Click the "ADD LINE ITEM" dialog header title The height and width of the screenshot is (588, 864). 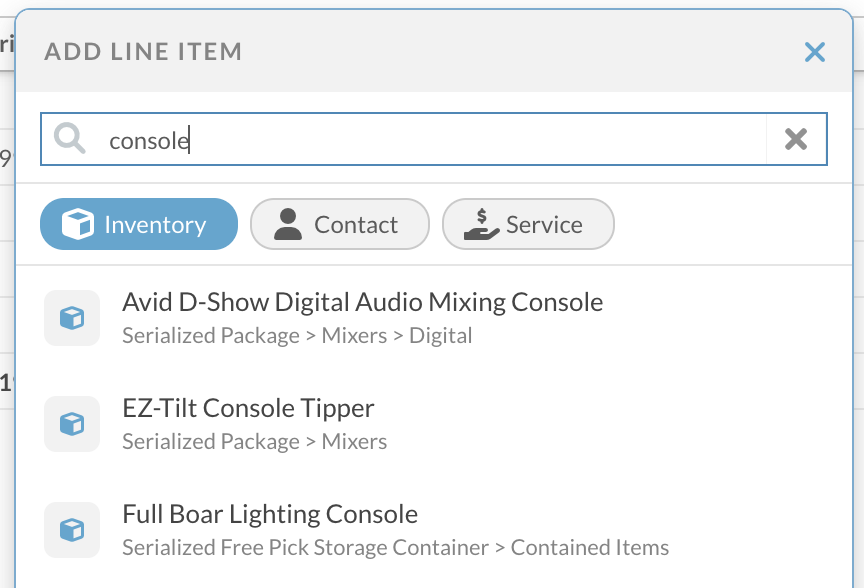pyautogui.click(x=143, y=52)
